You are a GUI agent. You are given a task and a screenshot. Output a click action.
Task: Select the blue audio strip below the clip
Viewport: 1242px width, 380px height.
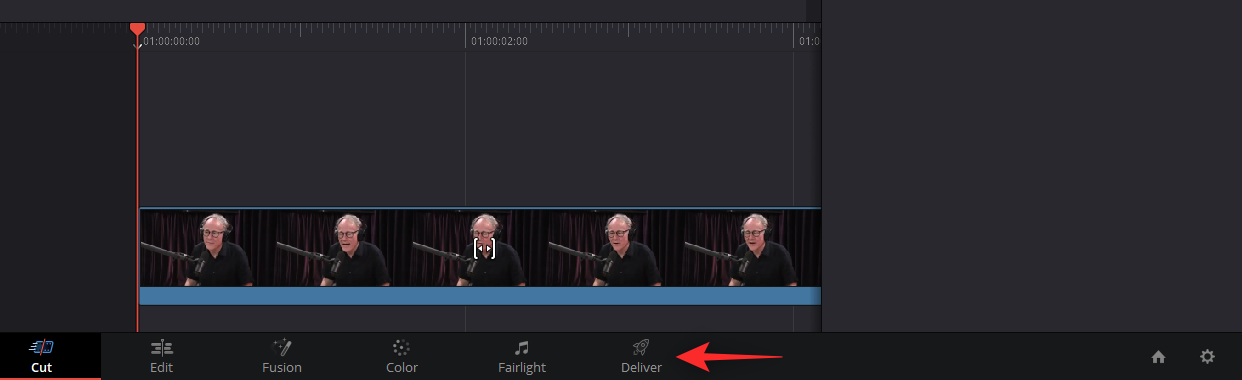pos(480,296)
